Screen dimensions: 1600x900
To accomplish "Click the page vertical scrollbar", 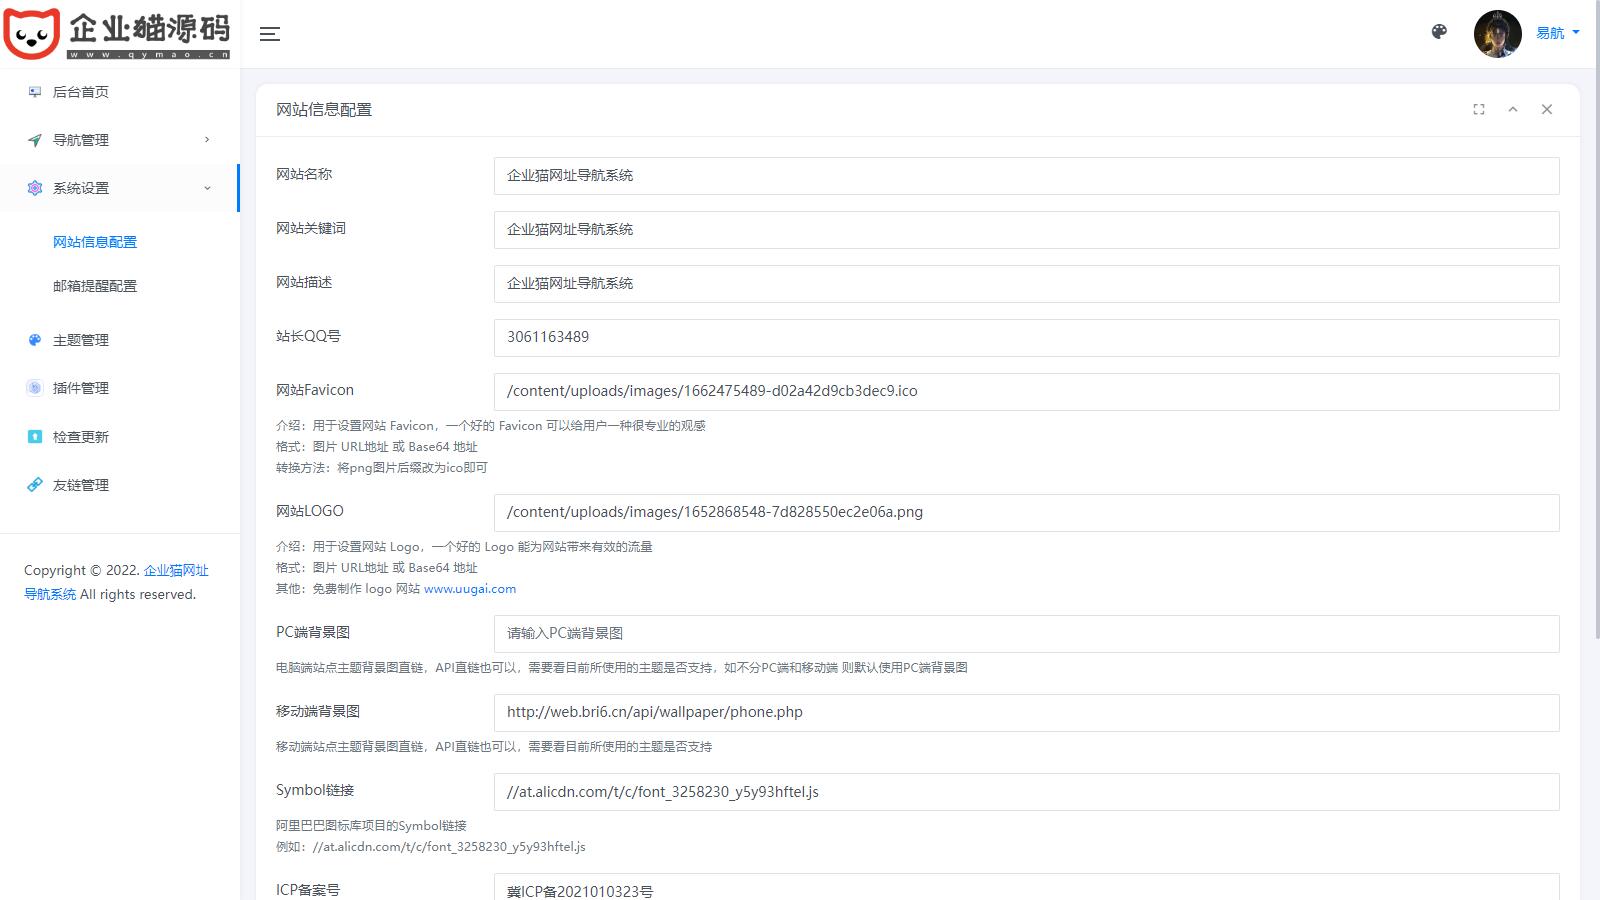I will pos(1596,320).
